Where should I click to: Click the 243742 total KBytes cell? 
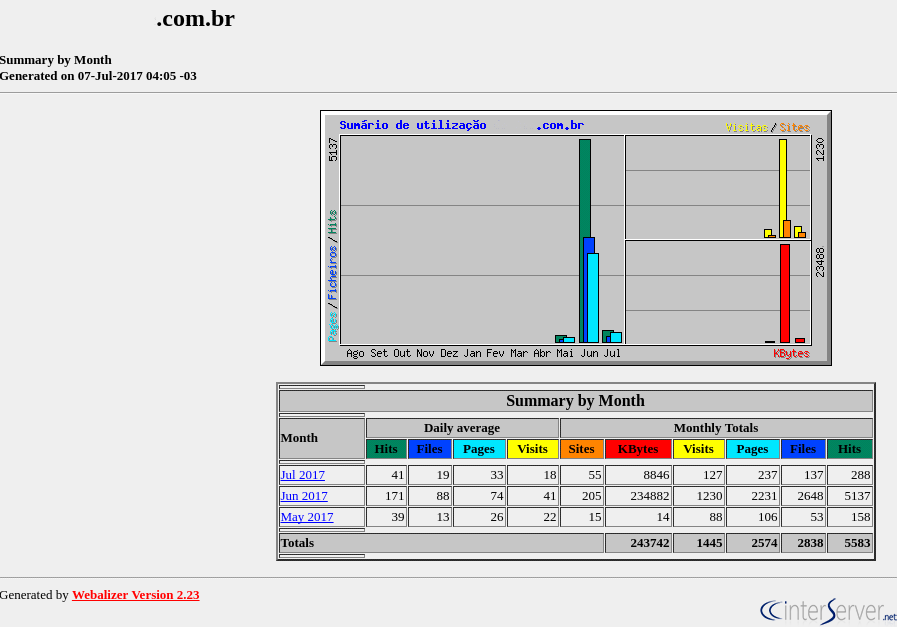[x=638, y=543]
